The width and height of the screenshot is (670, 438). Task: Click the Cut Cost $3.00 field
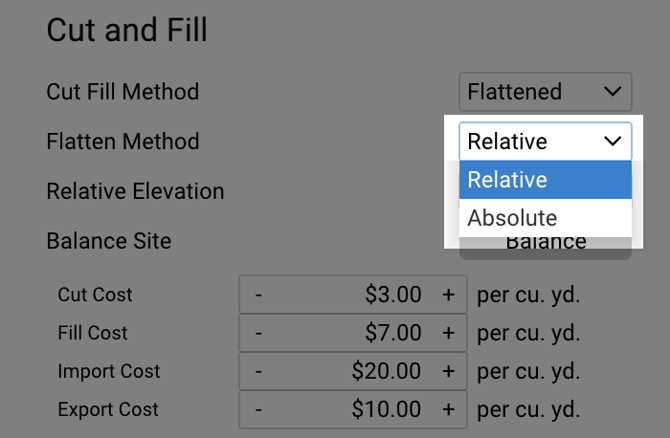click(x=353, y=294)
